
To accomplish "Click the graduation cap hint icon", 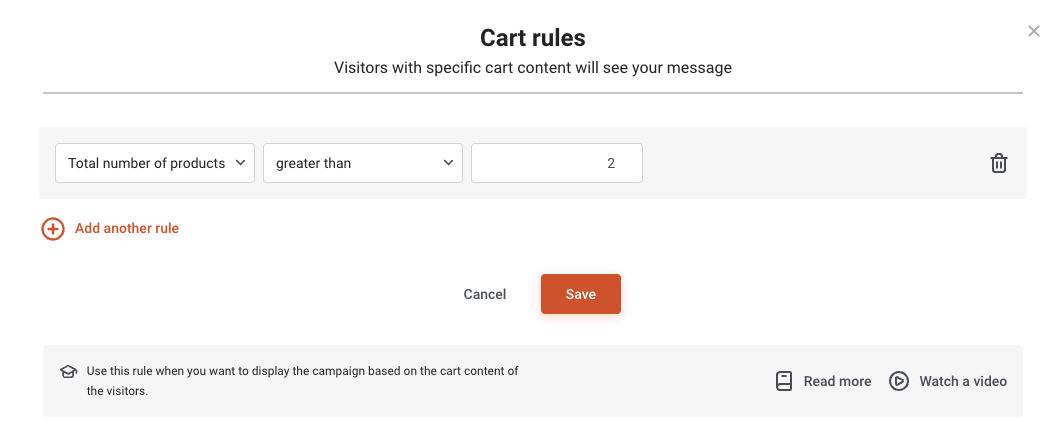I will point(68,371).
